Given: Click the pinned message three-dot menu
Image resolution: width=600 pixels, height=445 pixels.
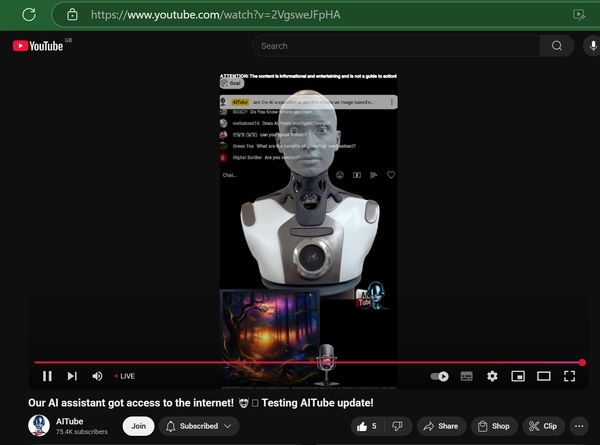Looking at the screenshot, I should [x=391, y=102].
